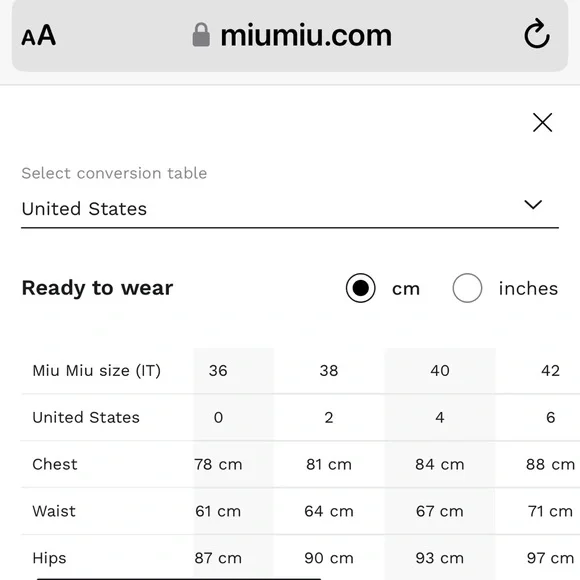Tap the 84 cm chest value
Image resolution: width=580 pixels, height=580 pixels.
click(x=439, y=464)
